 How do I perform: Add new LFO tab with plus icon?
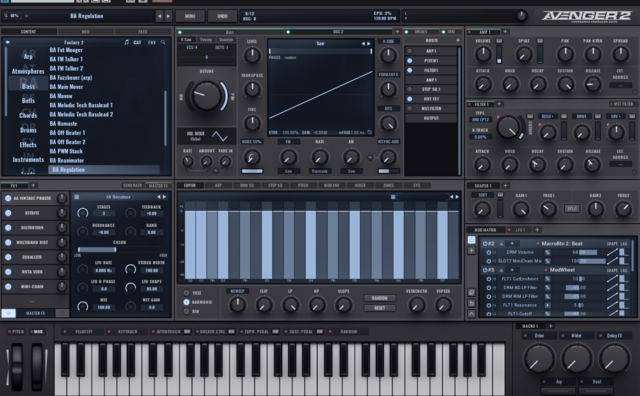click(x=537, y=230)
